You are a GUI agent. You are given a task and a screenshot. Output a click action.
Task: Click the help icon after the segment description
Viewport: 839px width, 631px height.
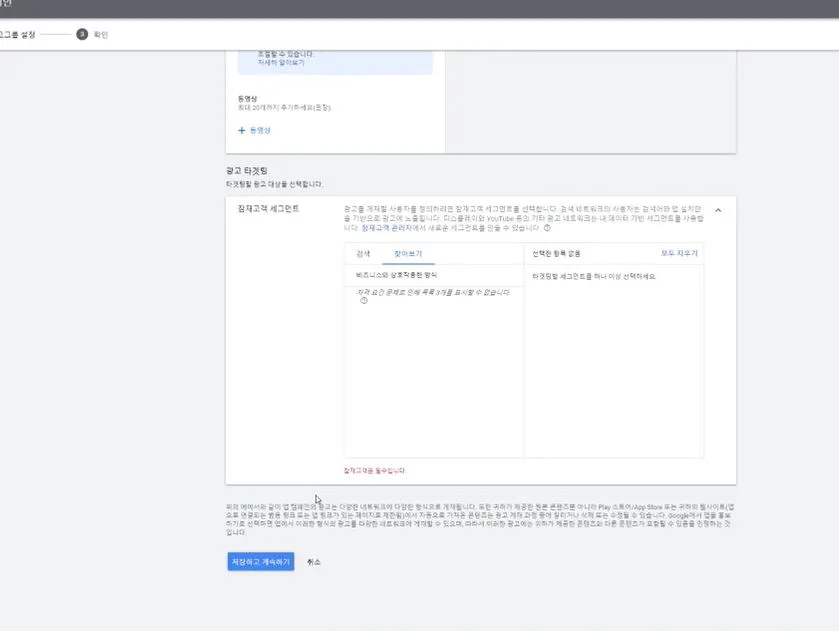546,229
